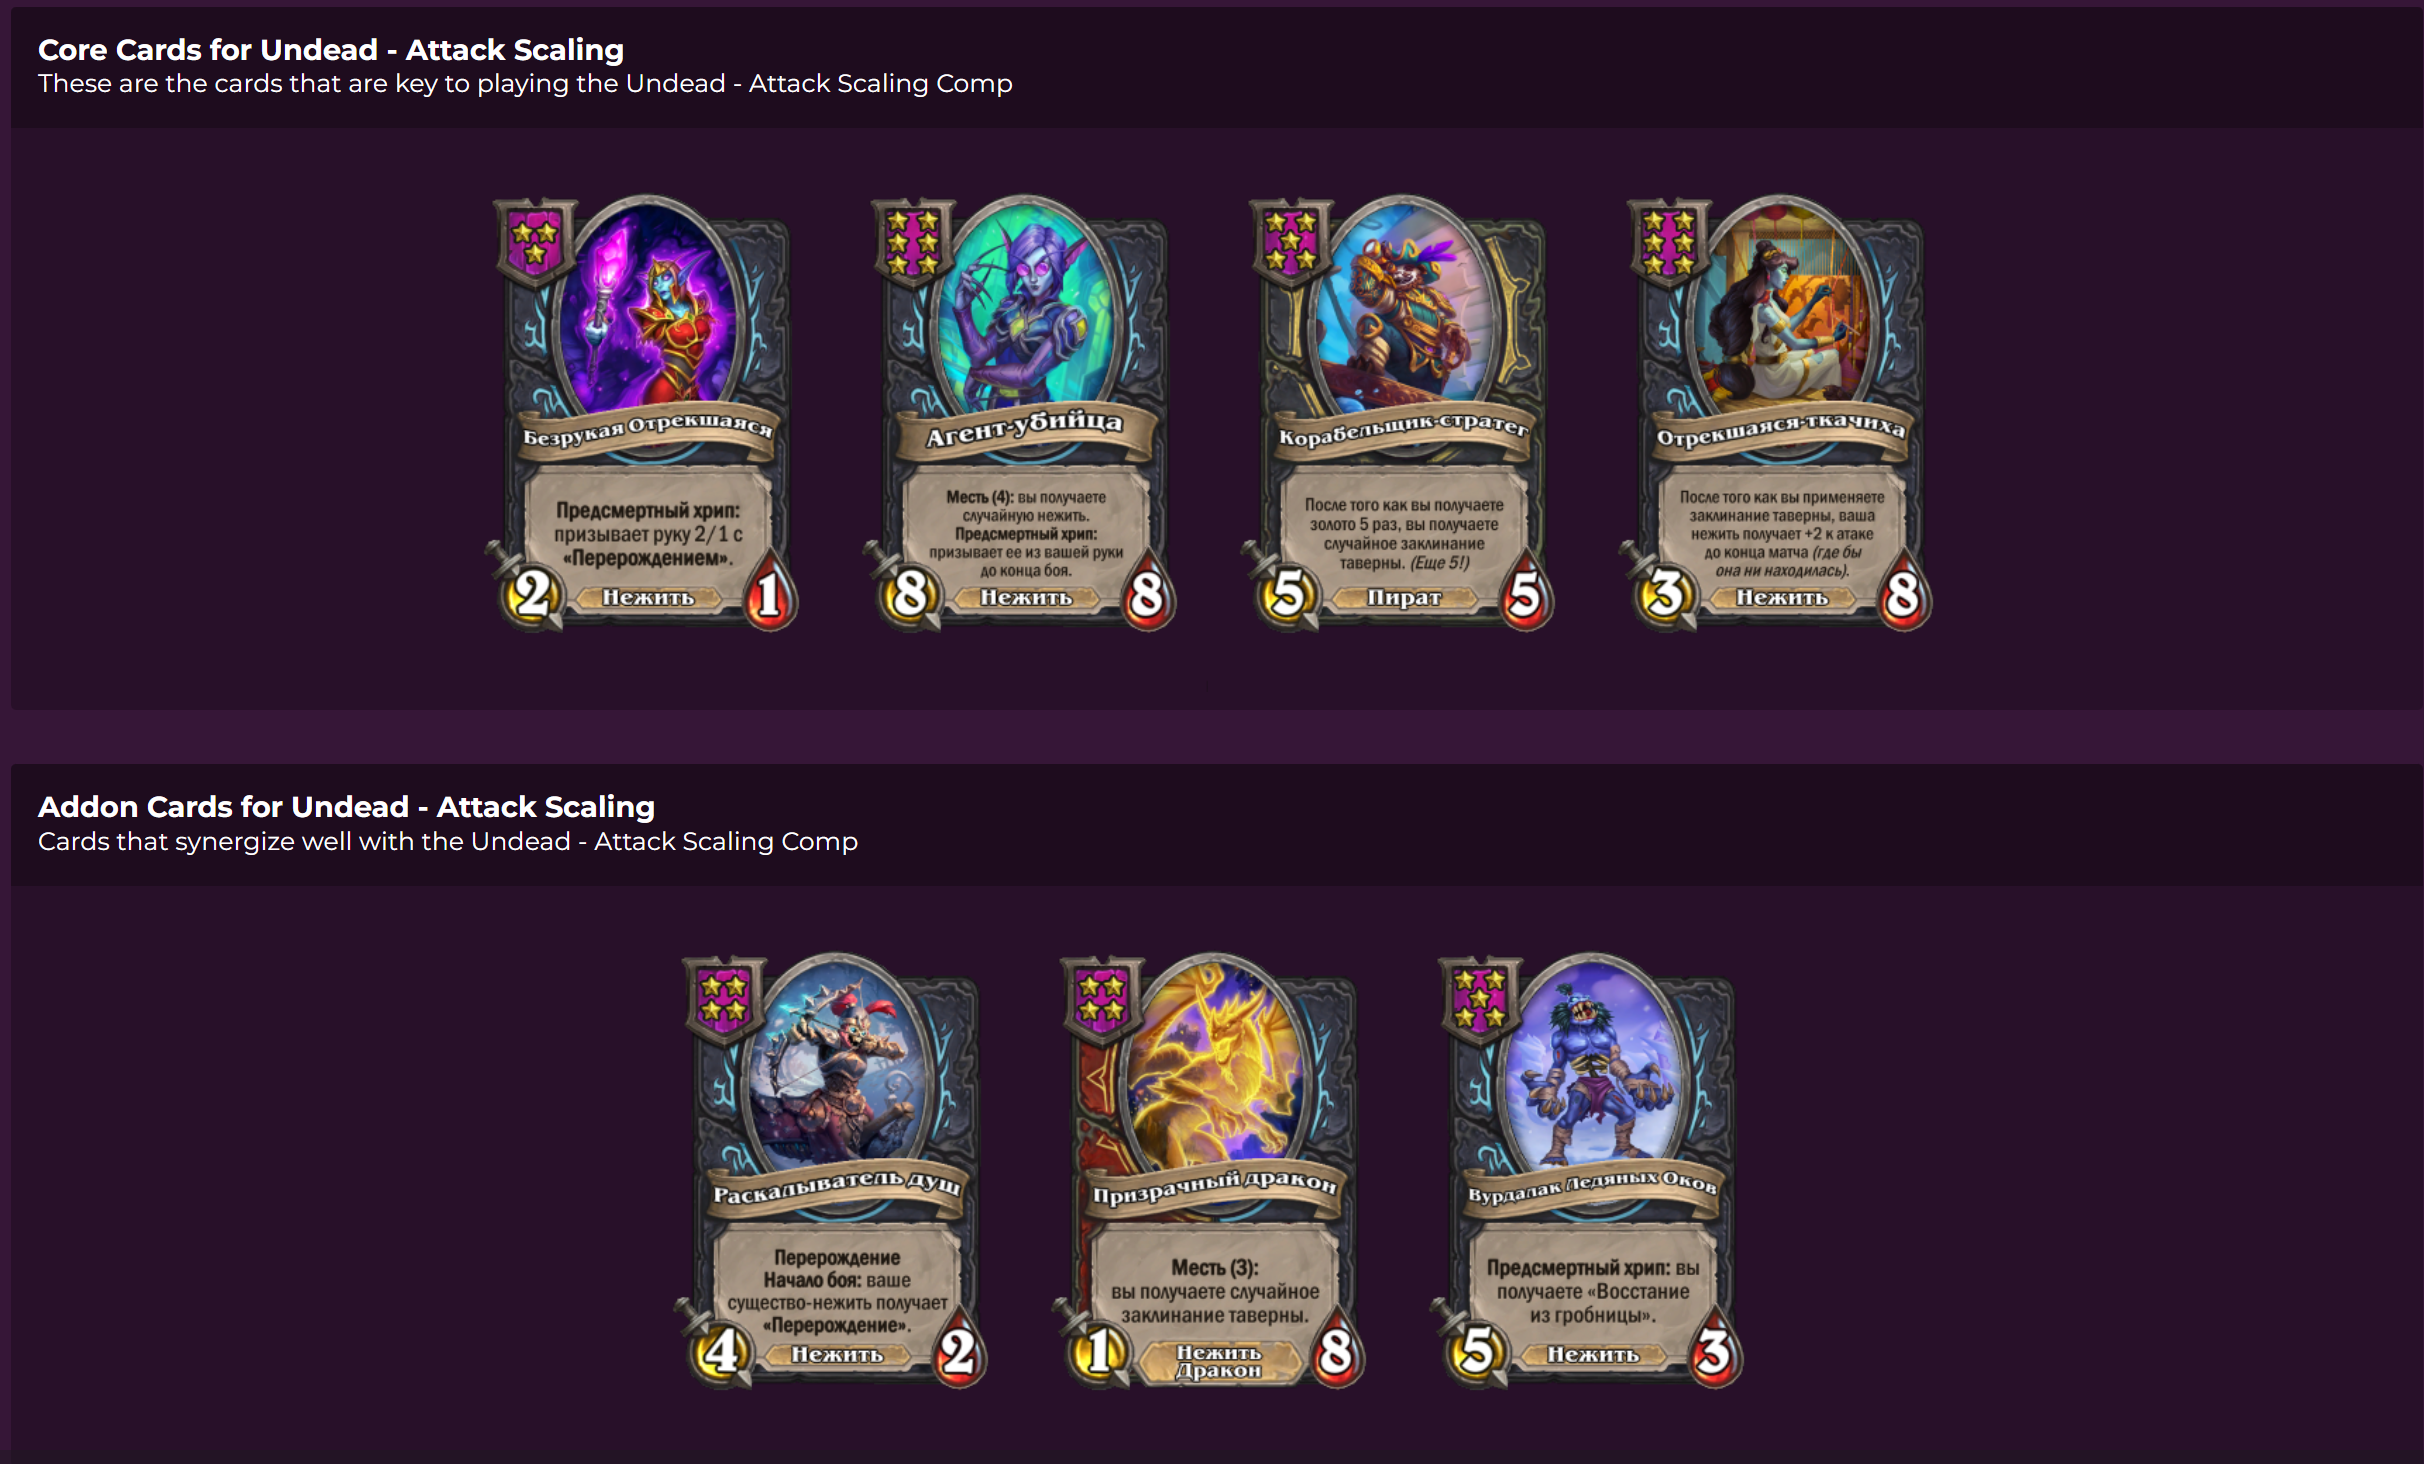Viewport: 2424px width, 1464px height.
Task: Click health drop icon on Вурдалак Ледяных Оков
Action: click(1714, 1351)
